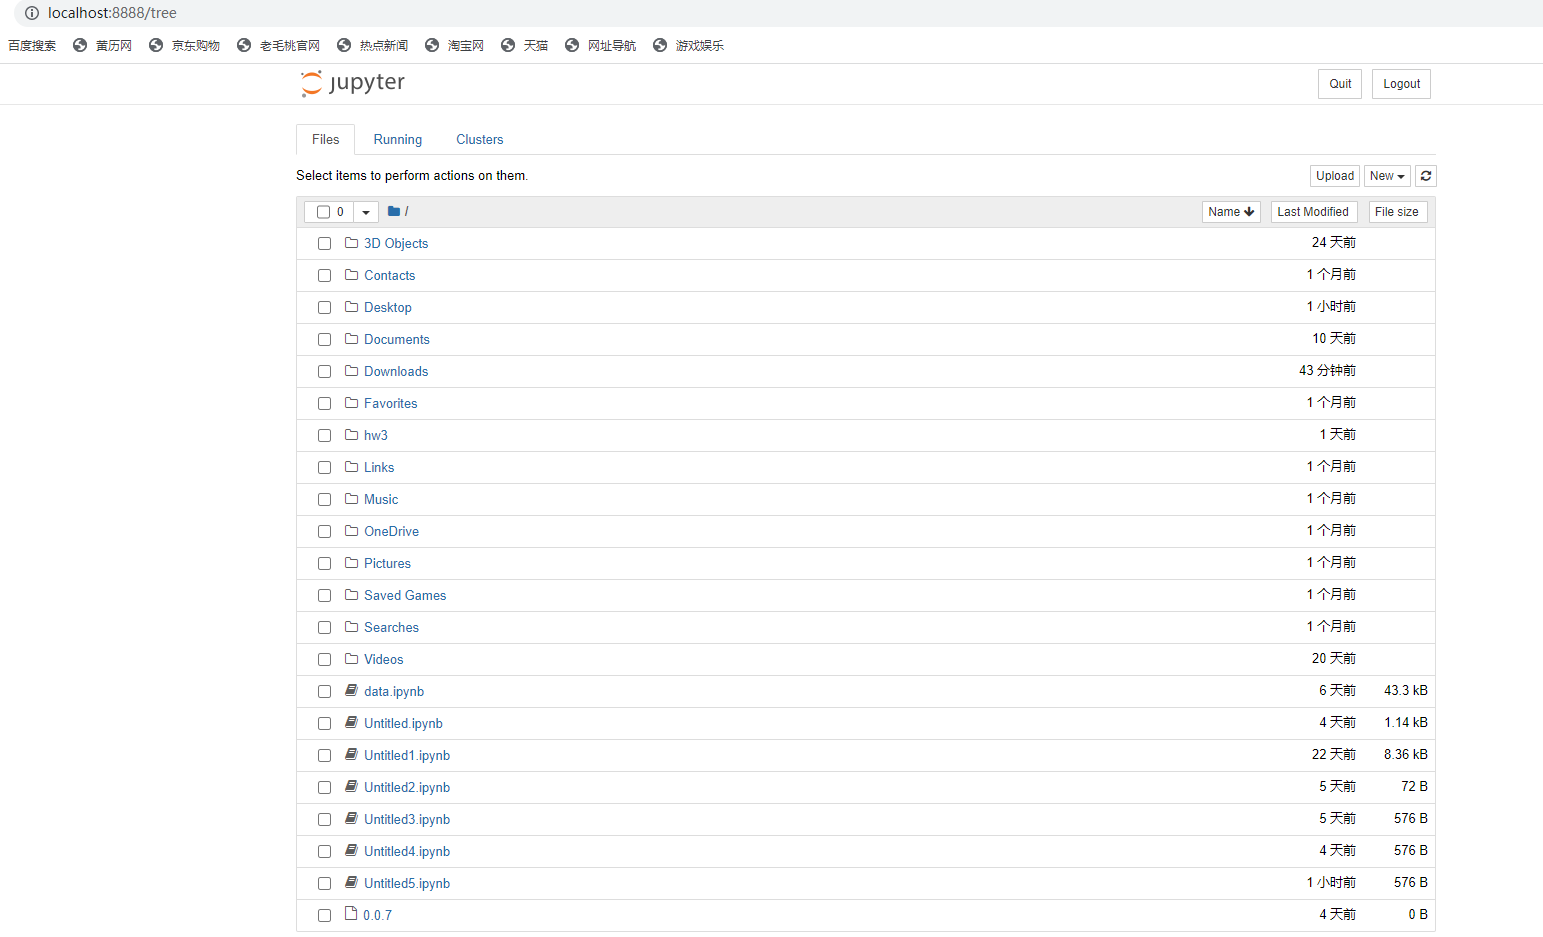Click the browser address bar

(300, 13)
